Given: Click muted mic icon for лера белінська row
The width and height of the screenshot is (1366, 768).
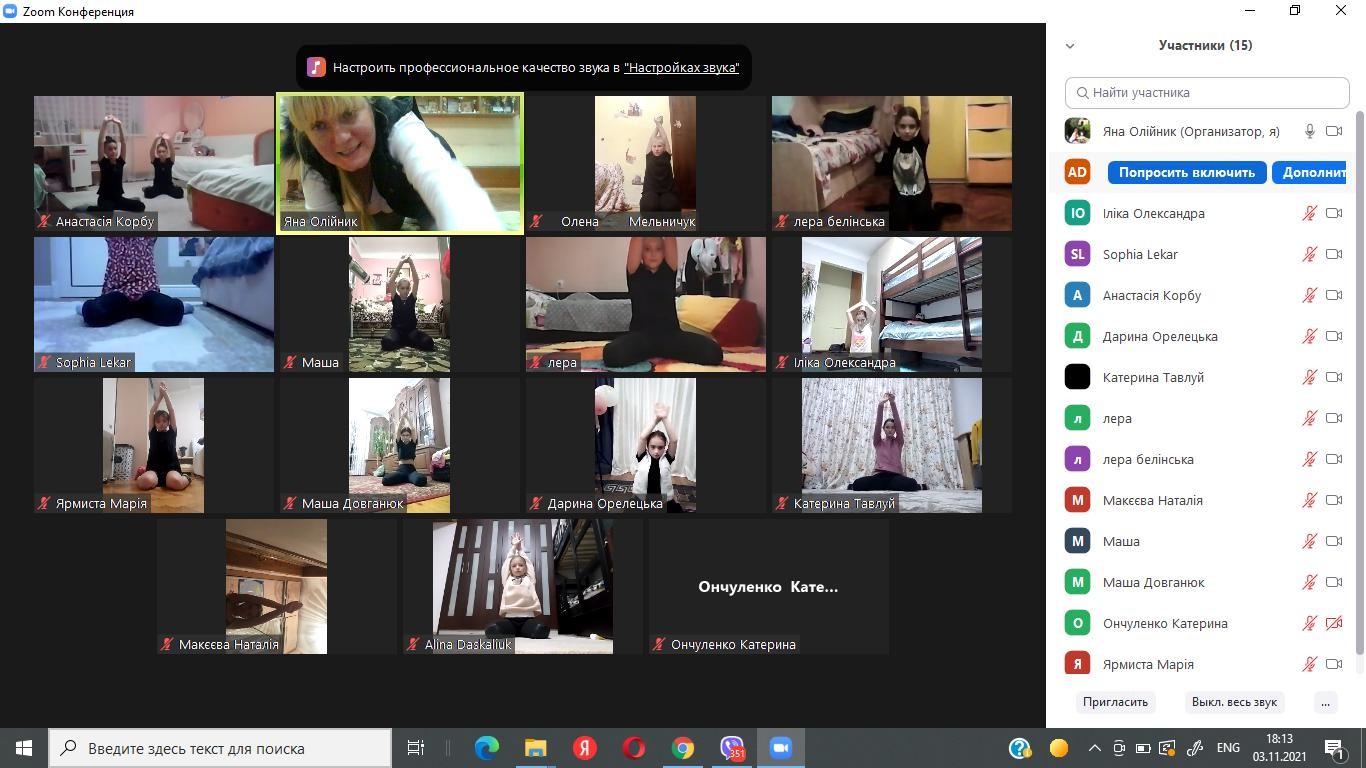Looking at the screenshot, I should pyautogui.click(x=1309, y=459).
